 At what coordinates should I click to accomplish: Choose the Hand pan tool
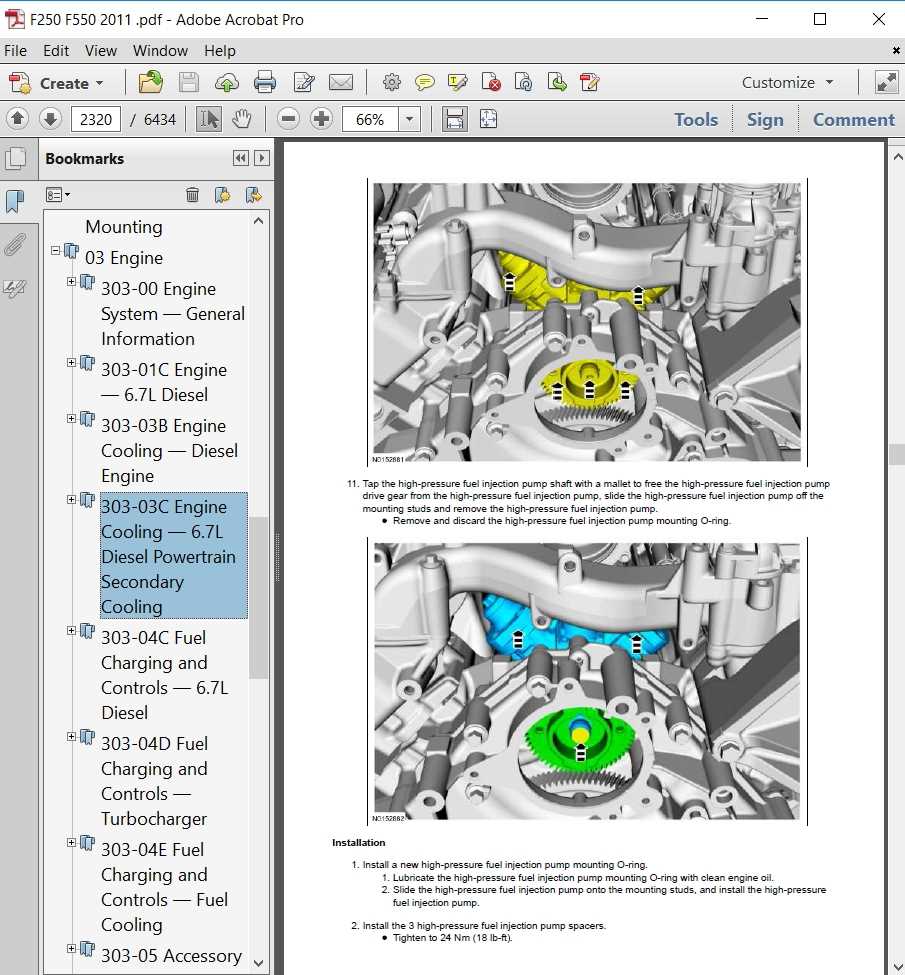[241, 119]
